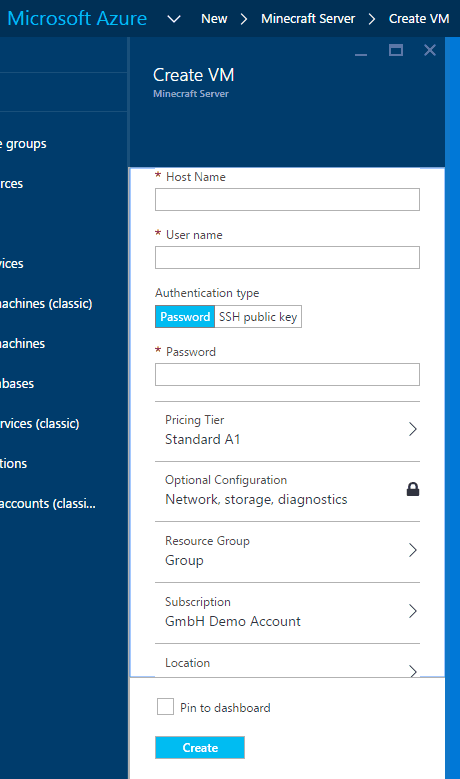The height and width of the screenshot is (779, 460).
Task: Go to the New breadcrumb
Action: coord(214,19)
